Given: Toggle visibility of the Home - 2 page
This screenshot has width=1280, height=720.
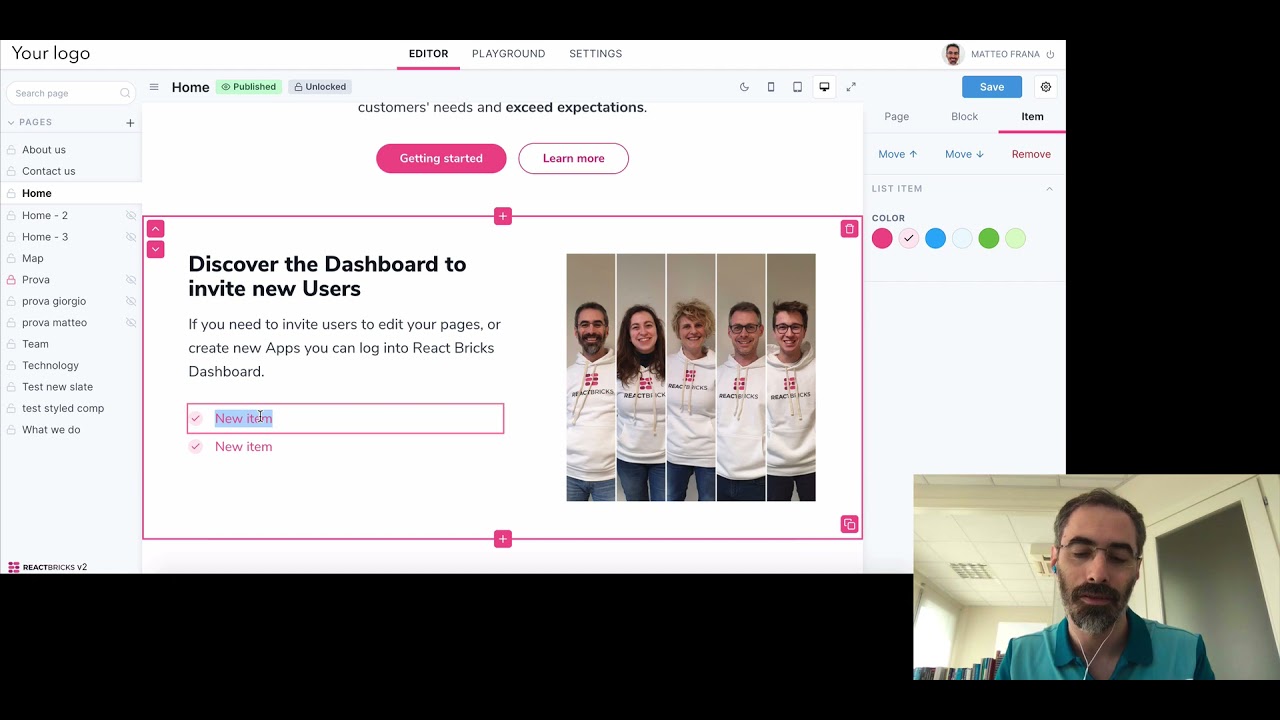Looking at the screenshot, I should pos(130,216).
